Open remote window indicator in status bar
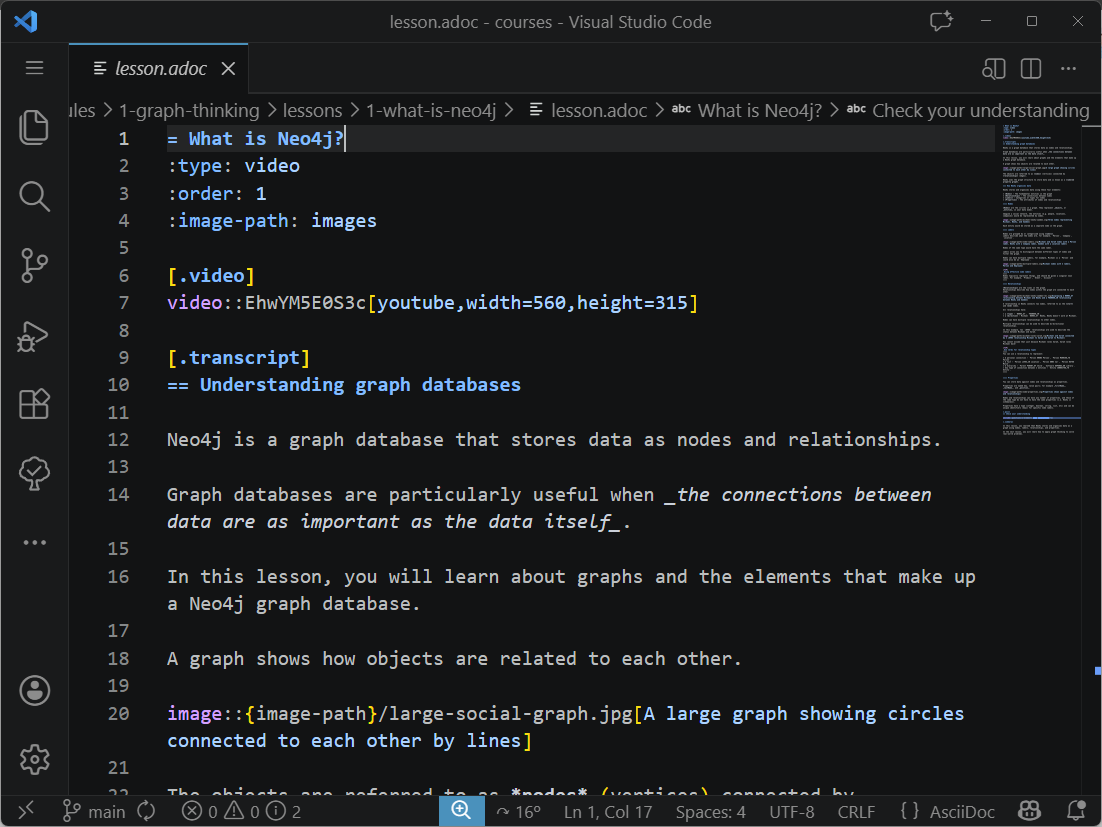Viewport: 1102px width, 827px height. (26, 812)
